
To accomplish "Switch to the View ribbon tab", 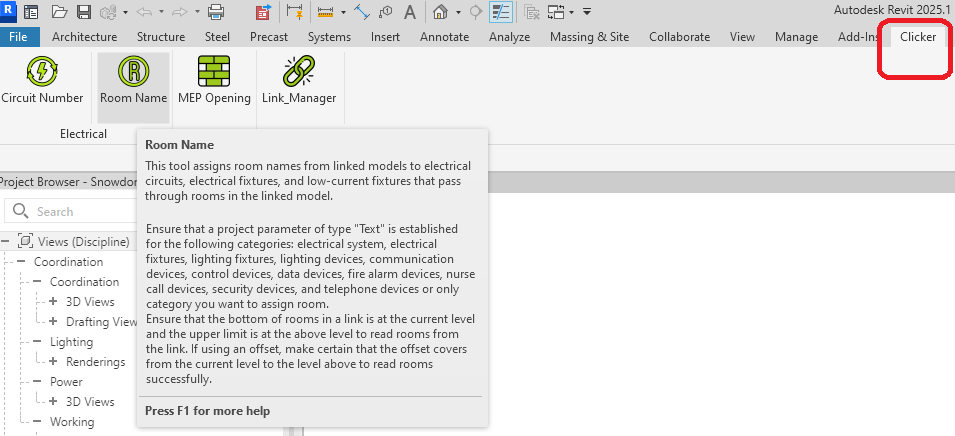I will point(742,37).
